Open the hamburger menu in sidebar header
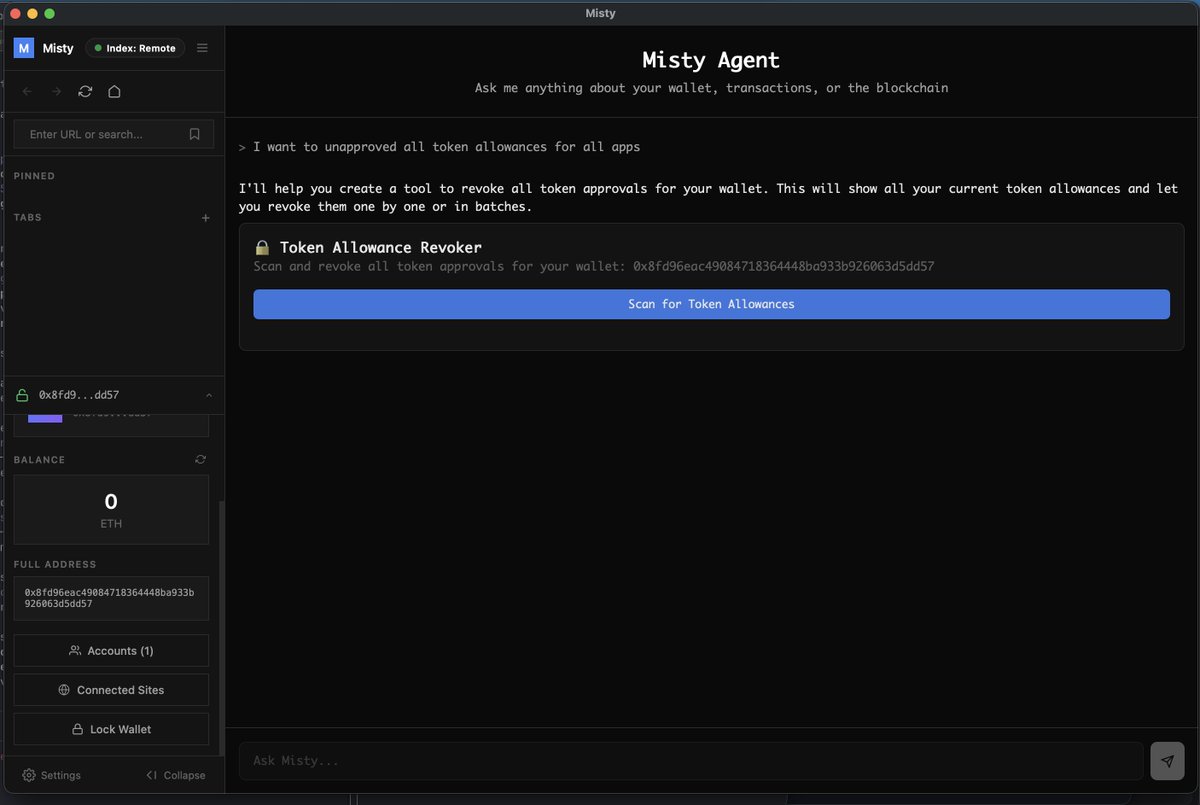Image resolution: width=1200 pixels, height=805 pixels. pyautogui.click(x=202, y=48)
